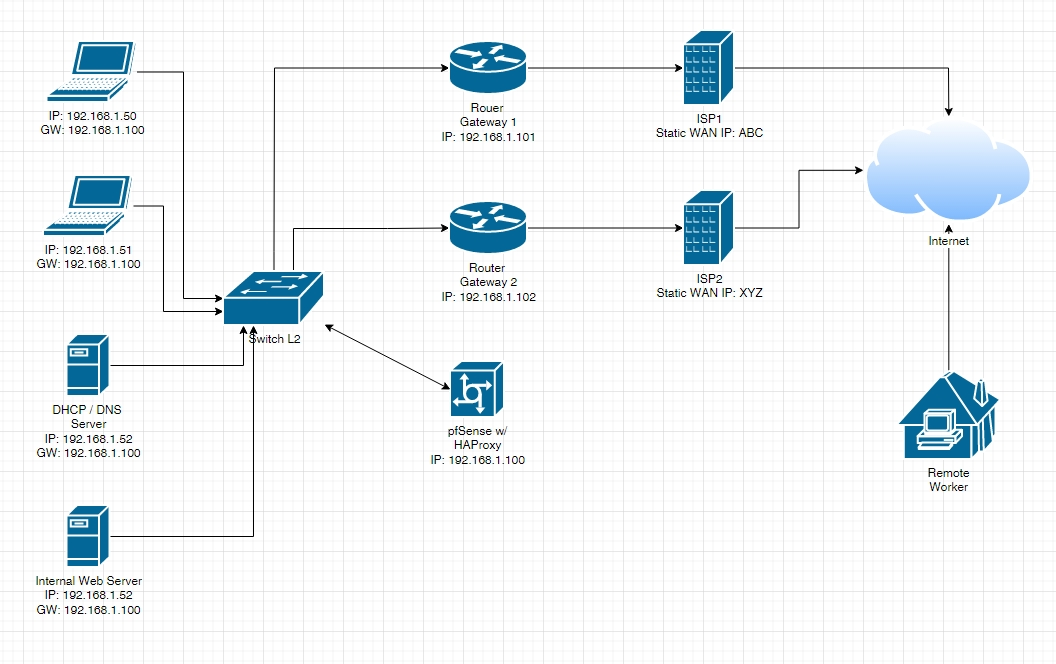Select the Gateway 2 router icon

[487, 228]
